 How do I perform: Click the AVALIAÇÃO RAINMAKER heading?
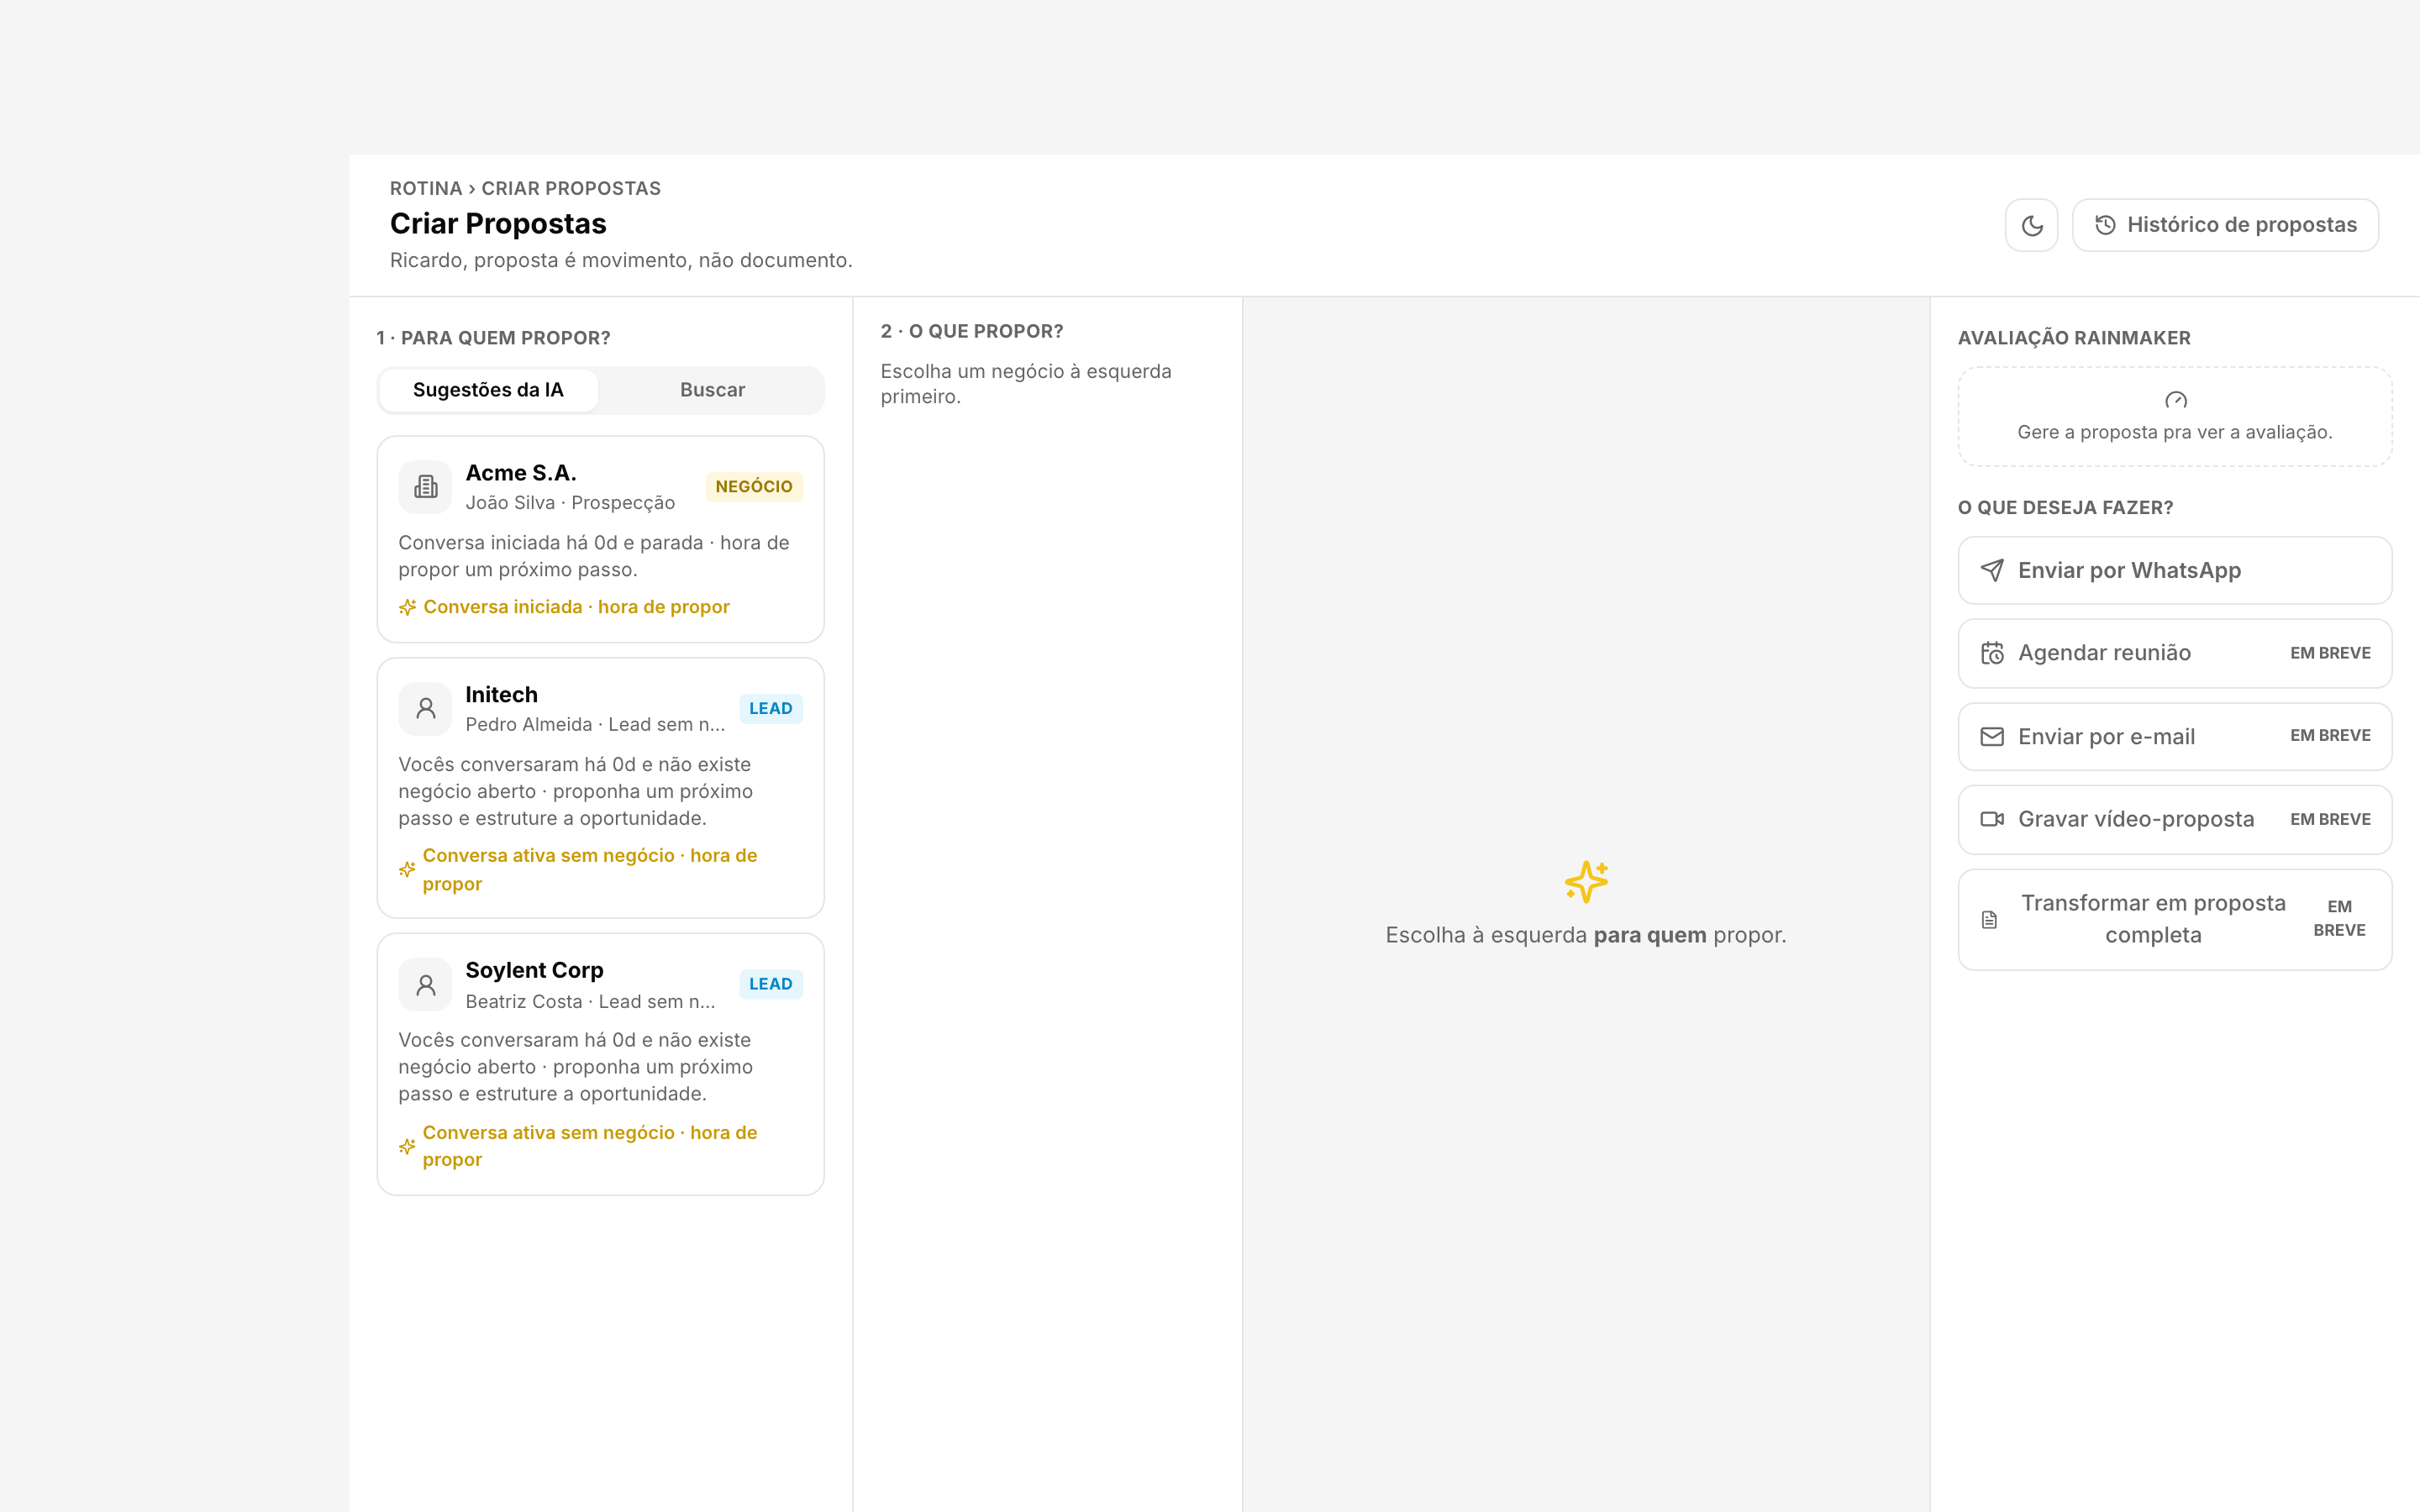(x=2073, y=338)
